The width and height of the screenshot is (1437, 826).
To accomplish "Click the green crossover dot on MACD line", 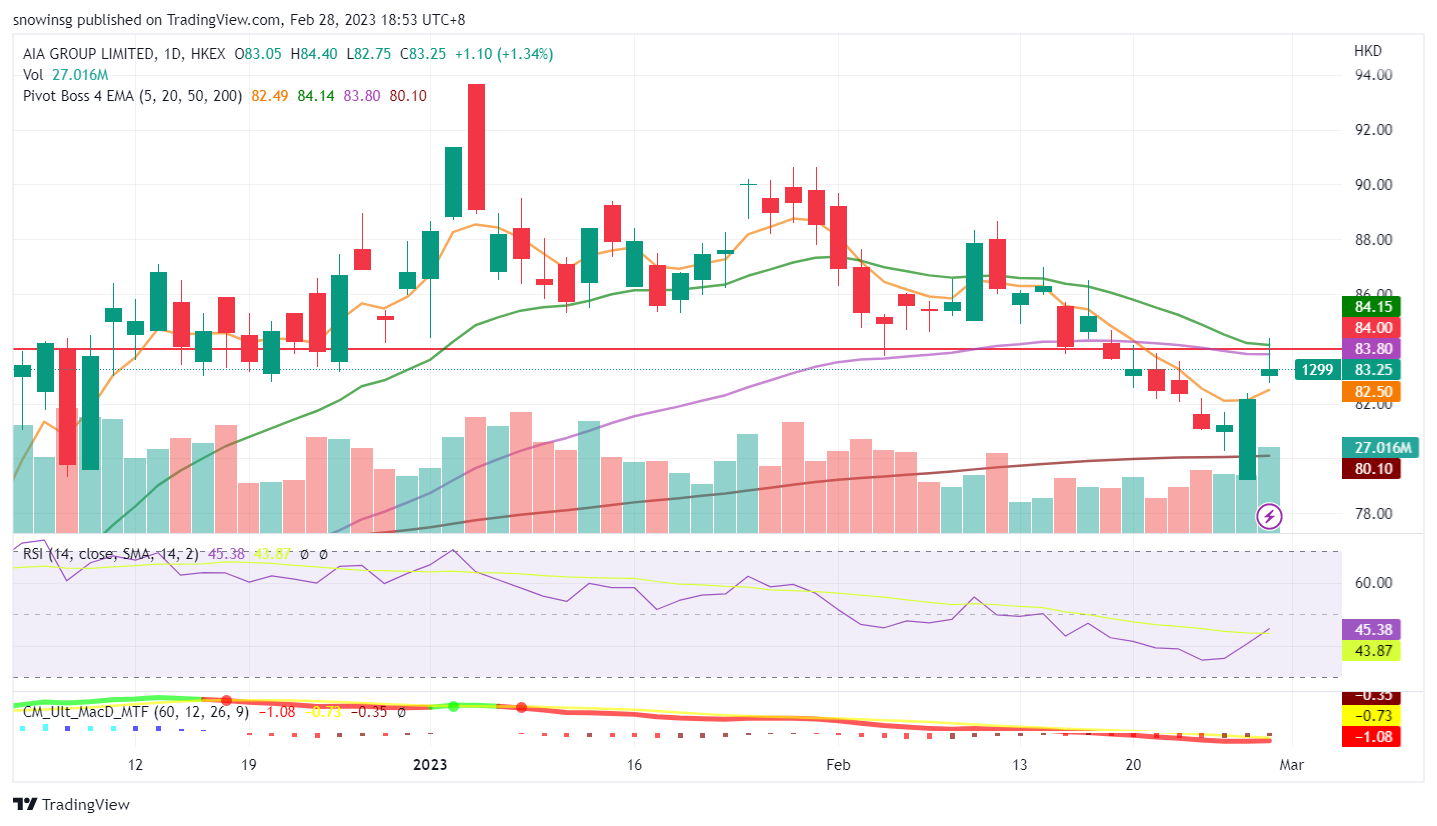I will click(453, 706).
